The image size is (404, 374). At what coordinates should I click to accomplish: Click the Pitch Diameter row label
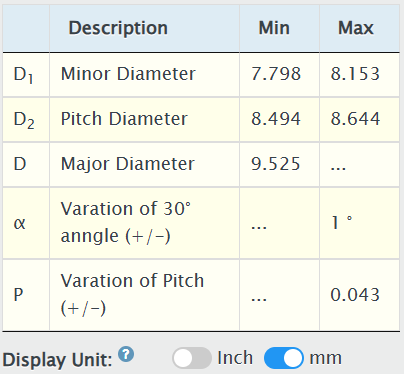pos(124,119)
